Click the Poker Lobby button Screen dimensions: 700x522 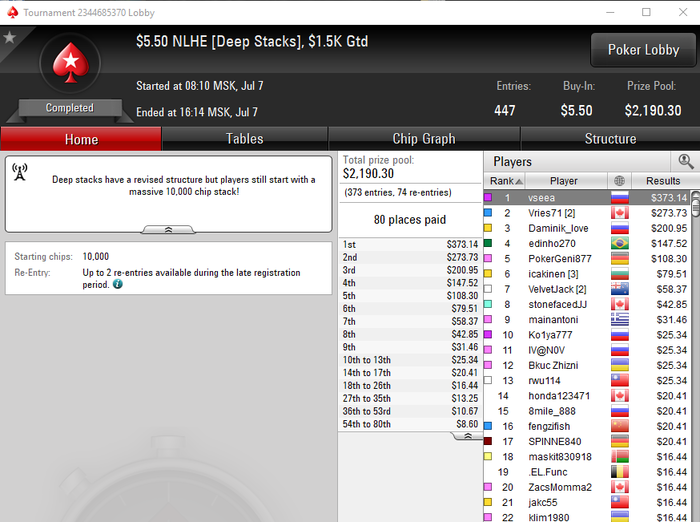point(643,50)
